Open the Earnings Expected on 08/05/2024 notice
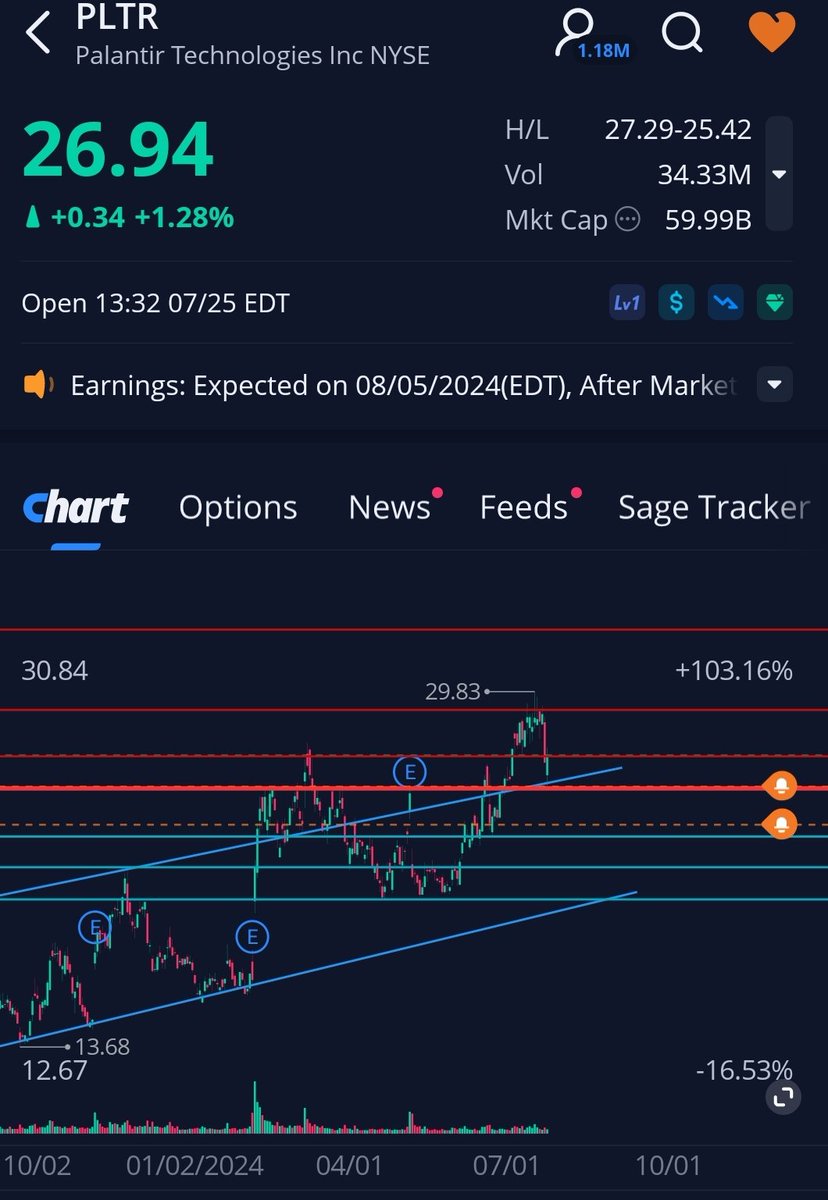The width and height of the screenshot is (828, 1200). pyautogui.click(x=402, y=385)
